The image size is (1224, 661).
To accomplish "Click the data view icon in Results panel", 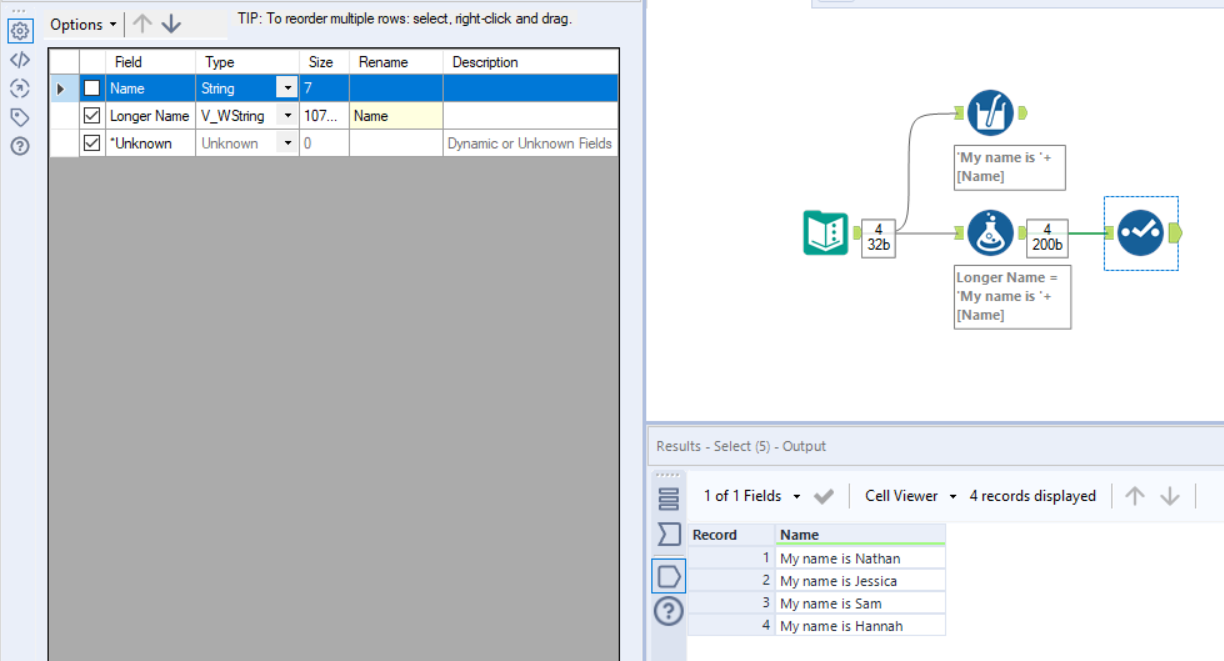I will click(x=668, y=574).
